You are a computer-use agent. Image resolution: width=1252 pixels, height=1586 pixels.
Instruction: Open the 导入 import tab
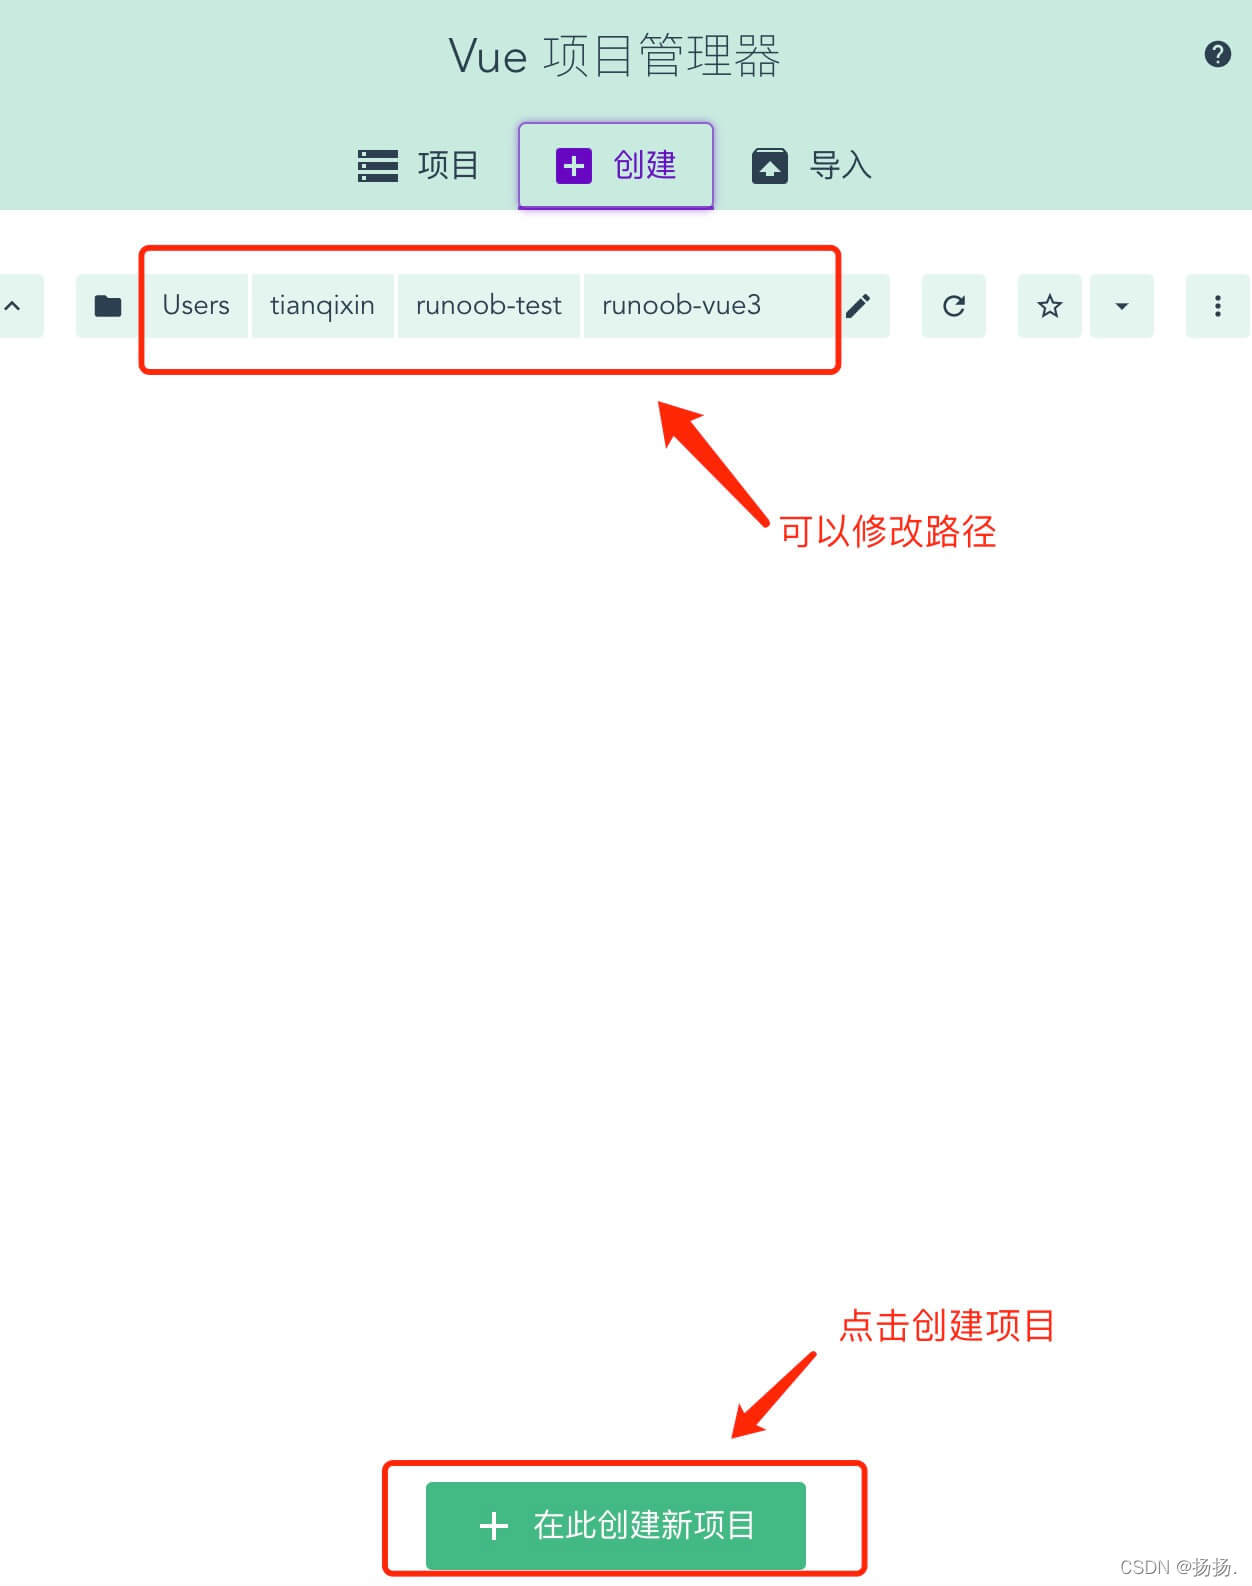click(811, 165)
